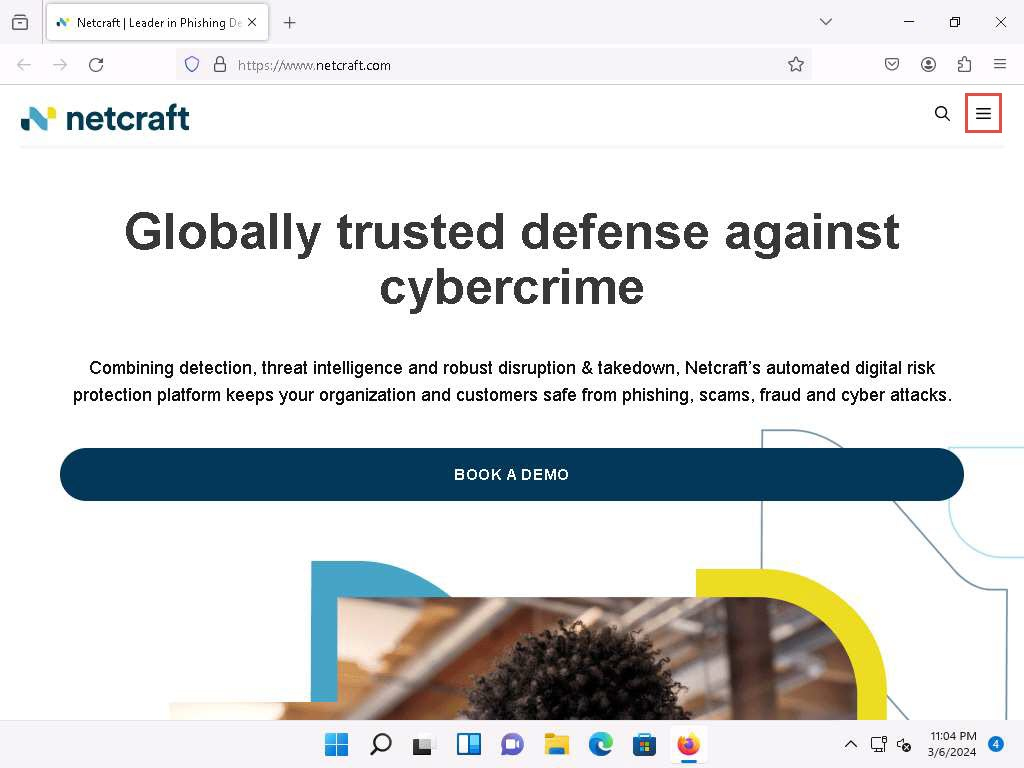
Task: Click the URL address bar field
Action: click(x=500, y=65)
